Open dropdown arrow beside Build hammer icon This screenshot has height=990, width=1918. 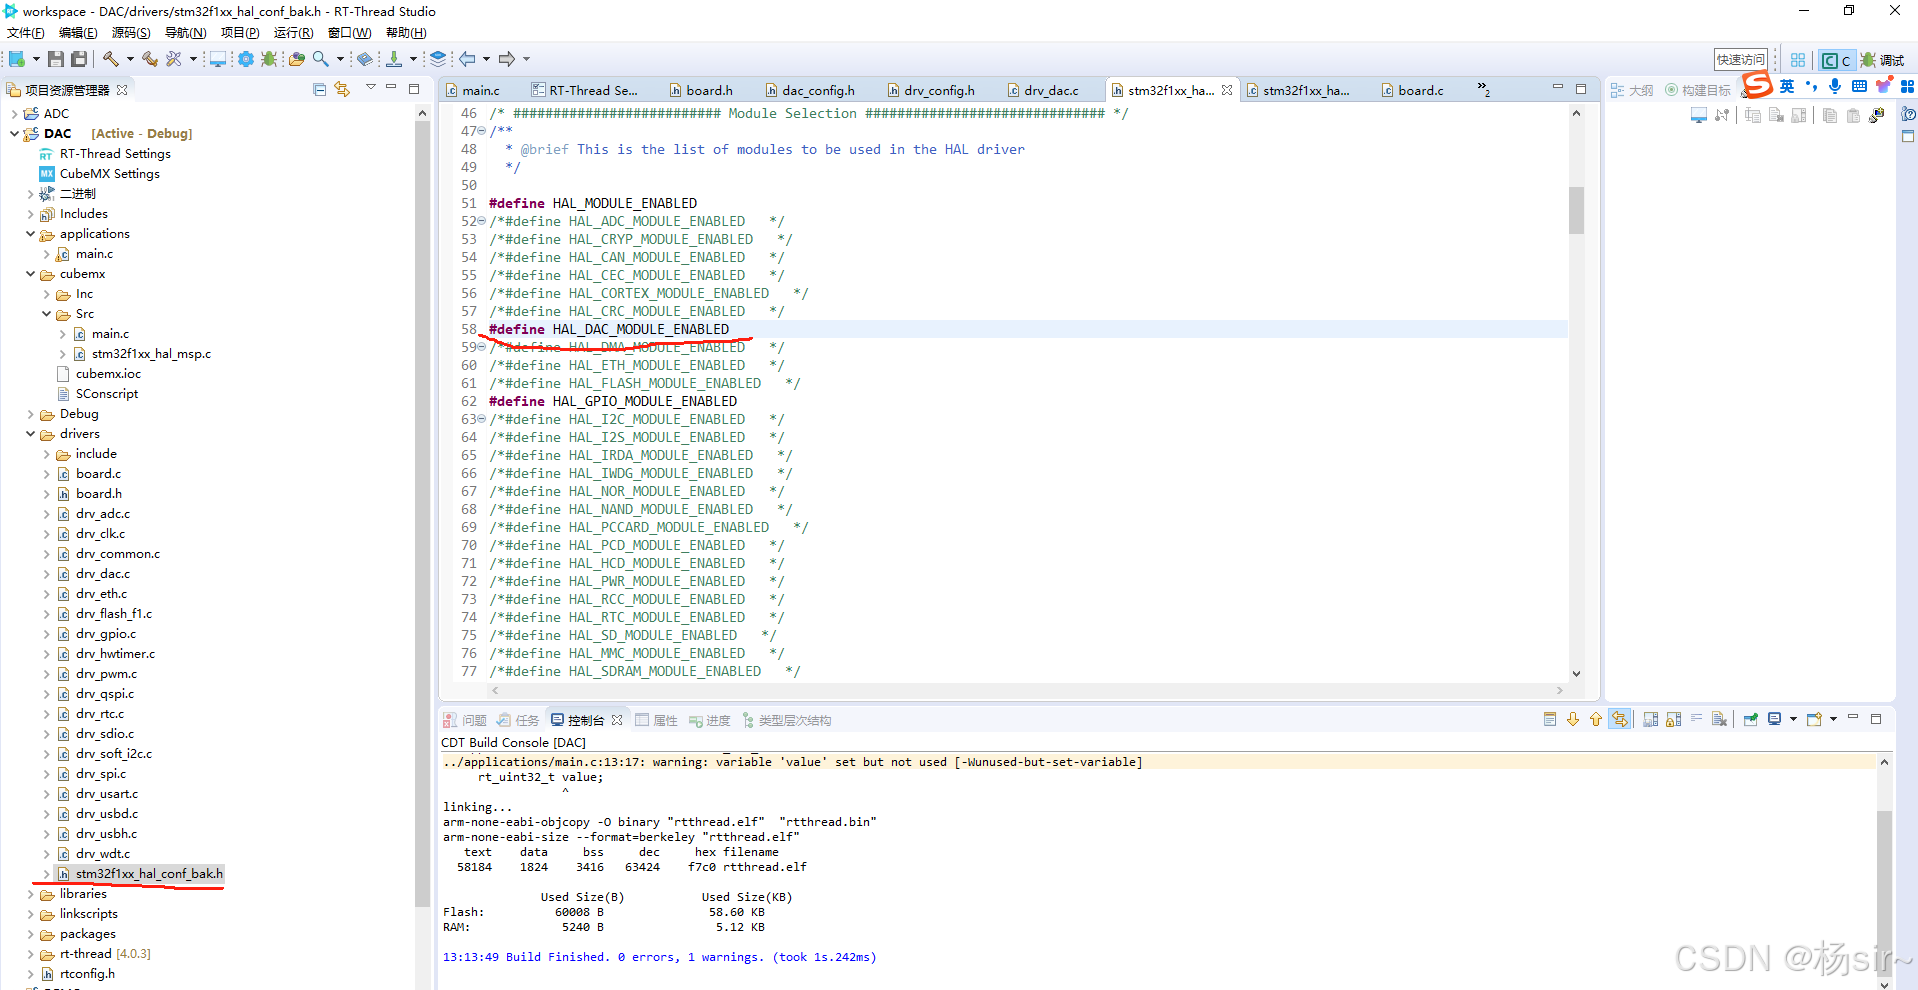pyautogui.click(x=130, y=59)
